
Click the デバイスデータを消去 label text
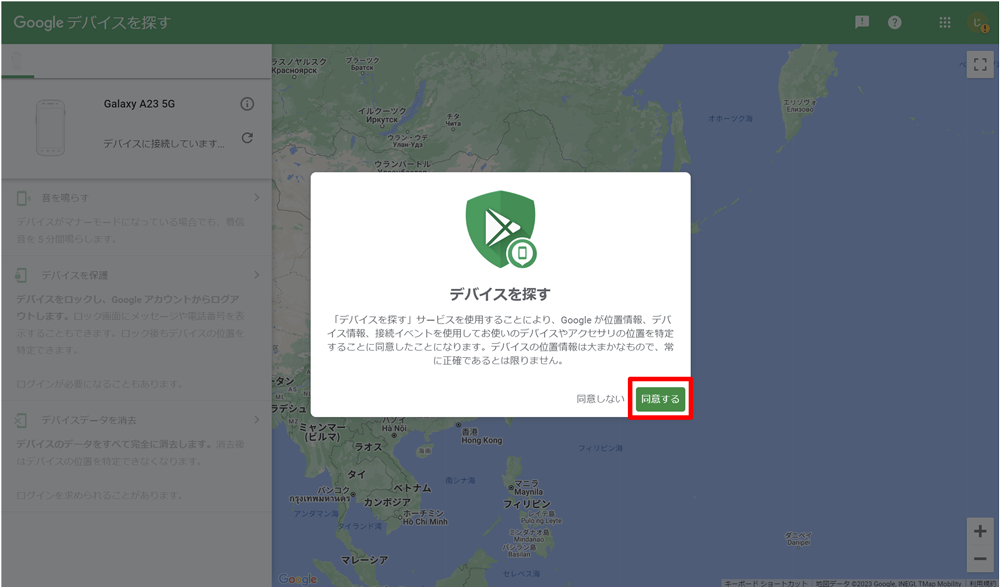point(89,420)
